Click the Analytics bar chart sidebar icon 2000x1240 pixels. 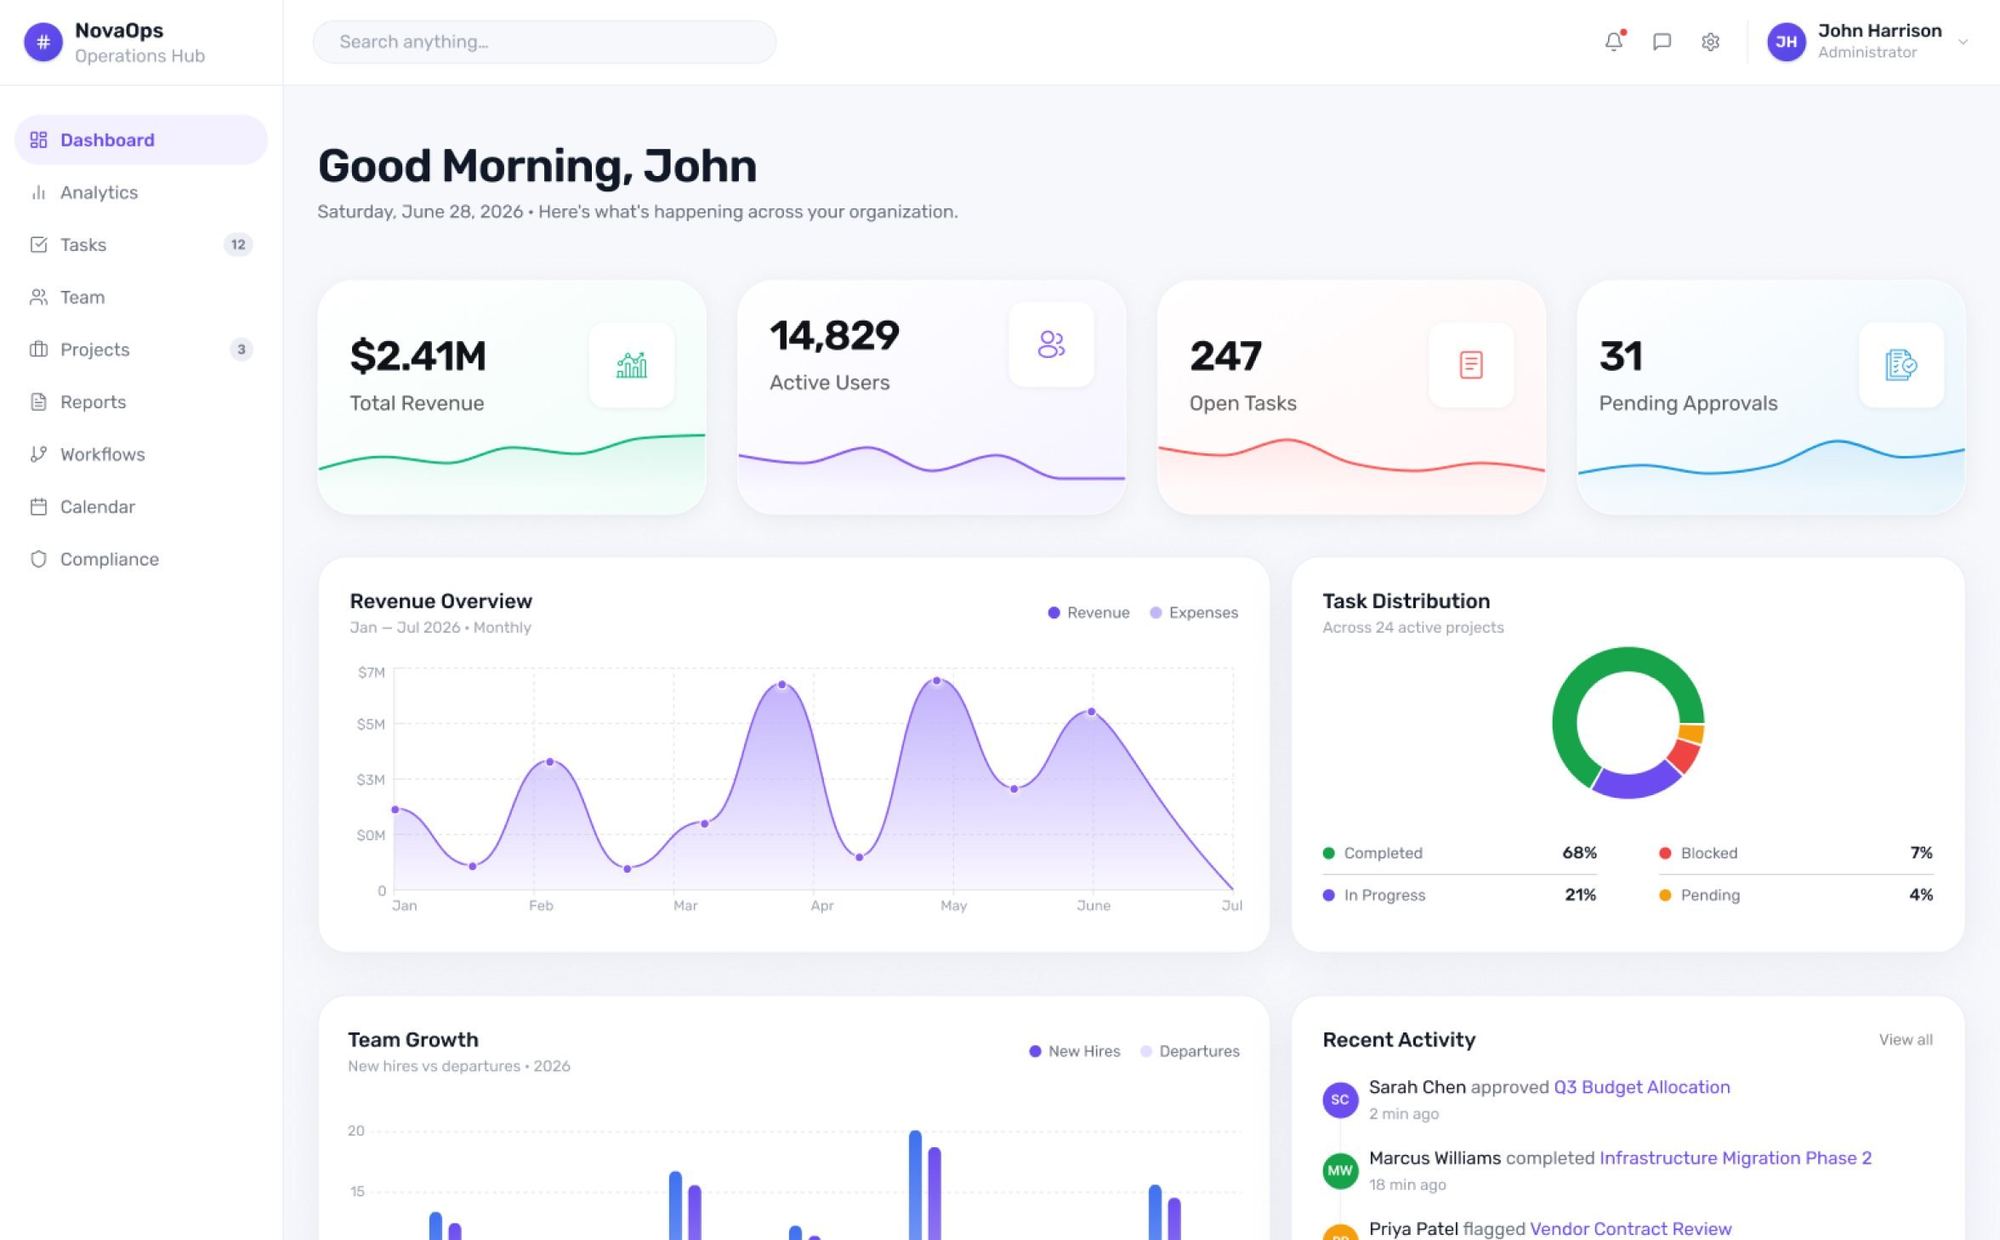point(39,192)
